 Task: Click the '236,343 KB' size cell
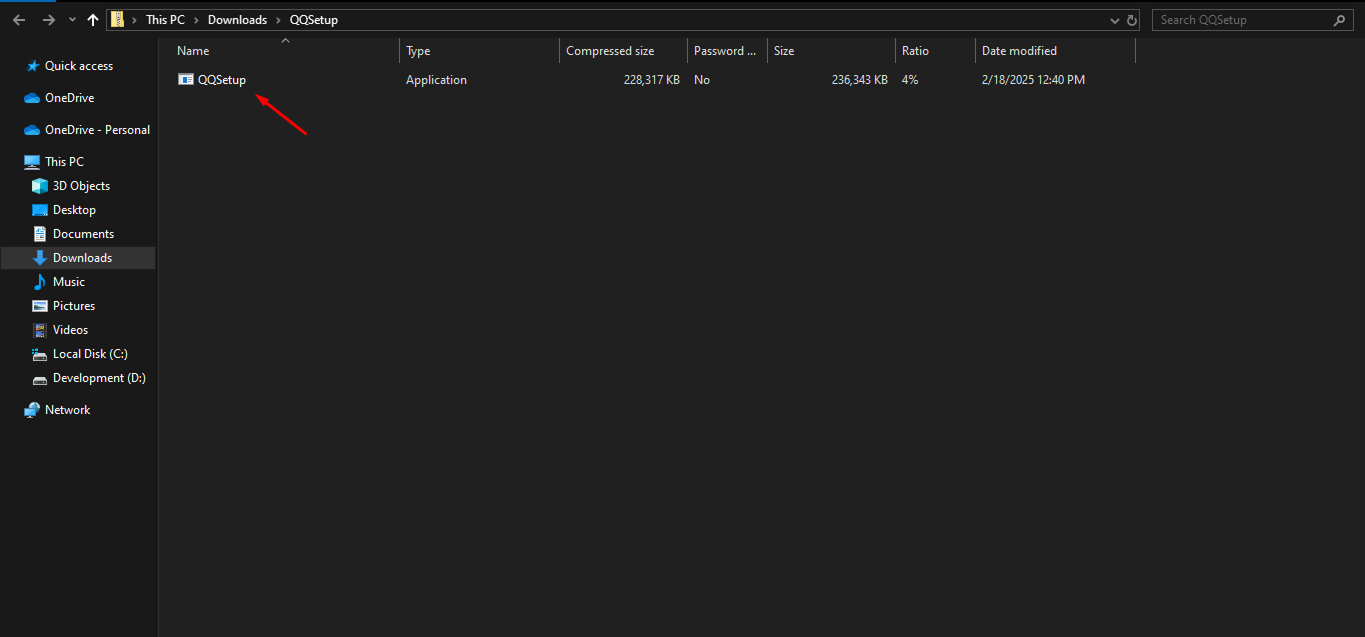point(859,80)
